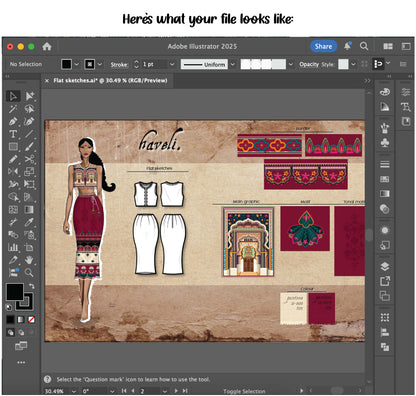Open the Symbols panel club icon
Screen dimensions: 416x396
(385, 143)
